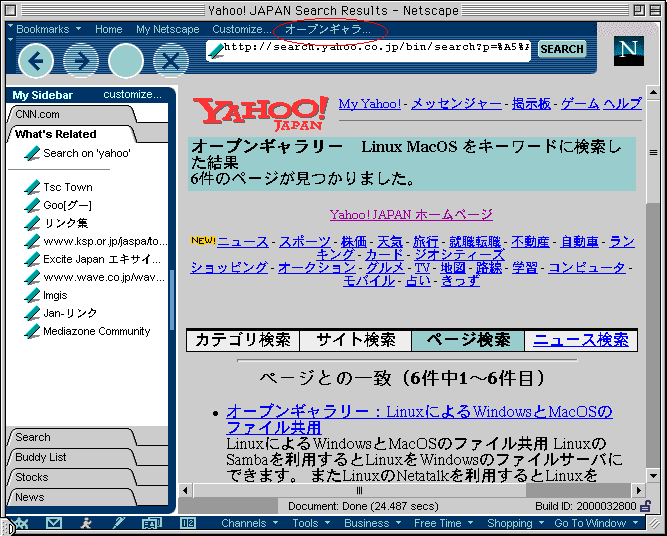
Task: Expand the Go To Window dropdown
Action: coord(596,523)
